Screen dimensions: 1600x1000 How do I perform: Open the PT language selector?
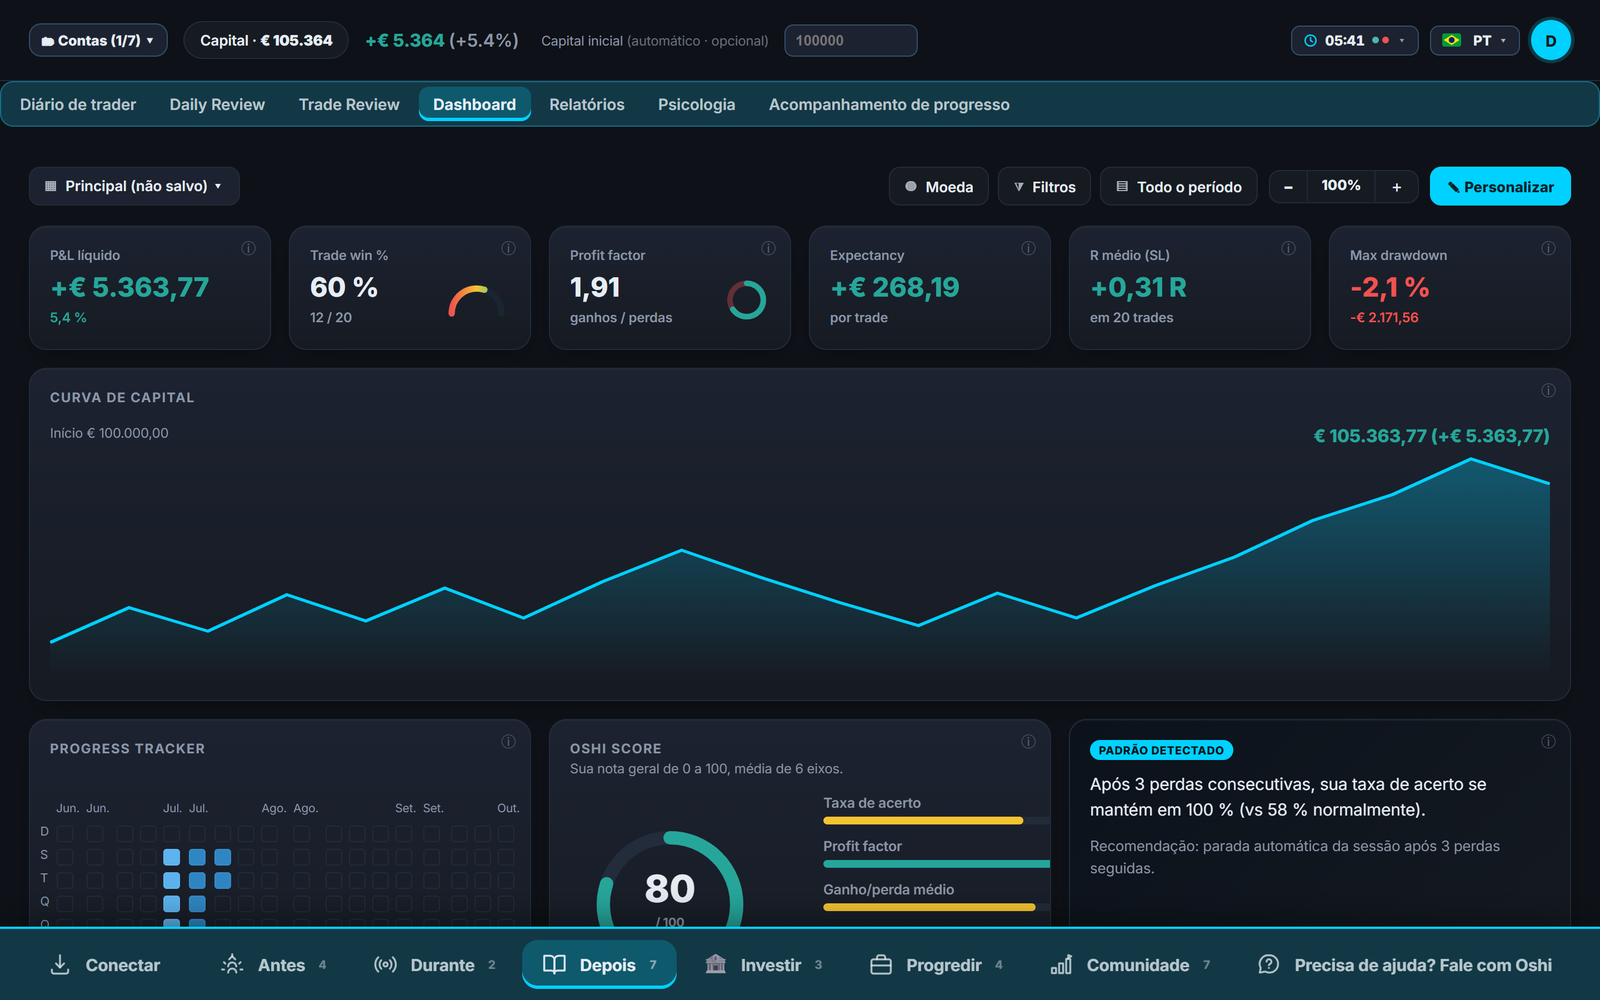click(x=1475, y=40)
